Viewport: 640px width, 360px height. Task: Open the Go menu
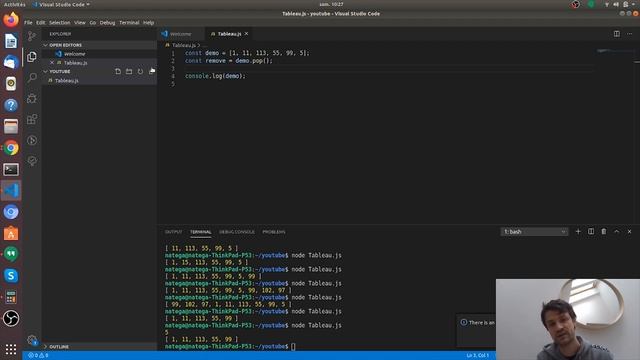click(93, 23)
